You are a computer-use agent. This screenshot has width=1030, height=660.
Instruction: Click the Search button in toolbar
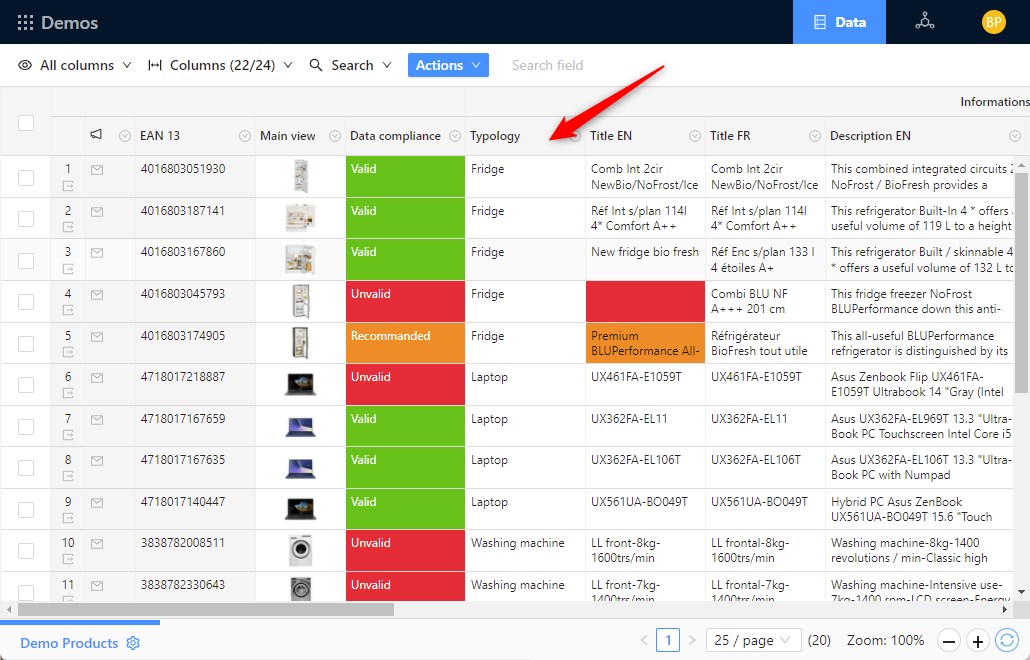341,65
